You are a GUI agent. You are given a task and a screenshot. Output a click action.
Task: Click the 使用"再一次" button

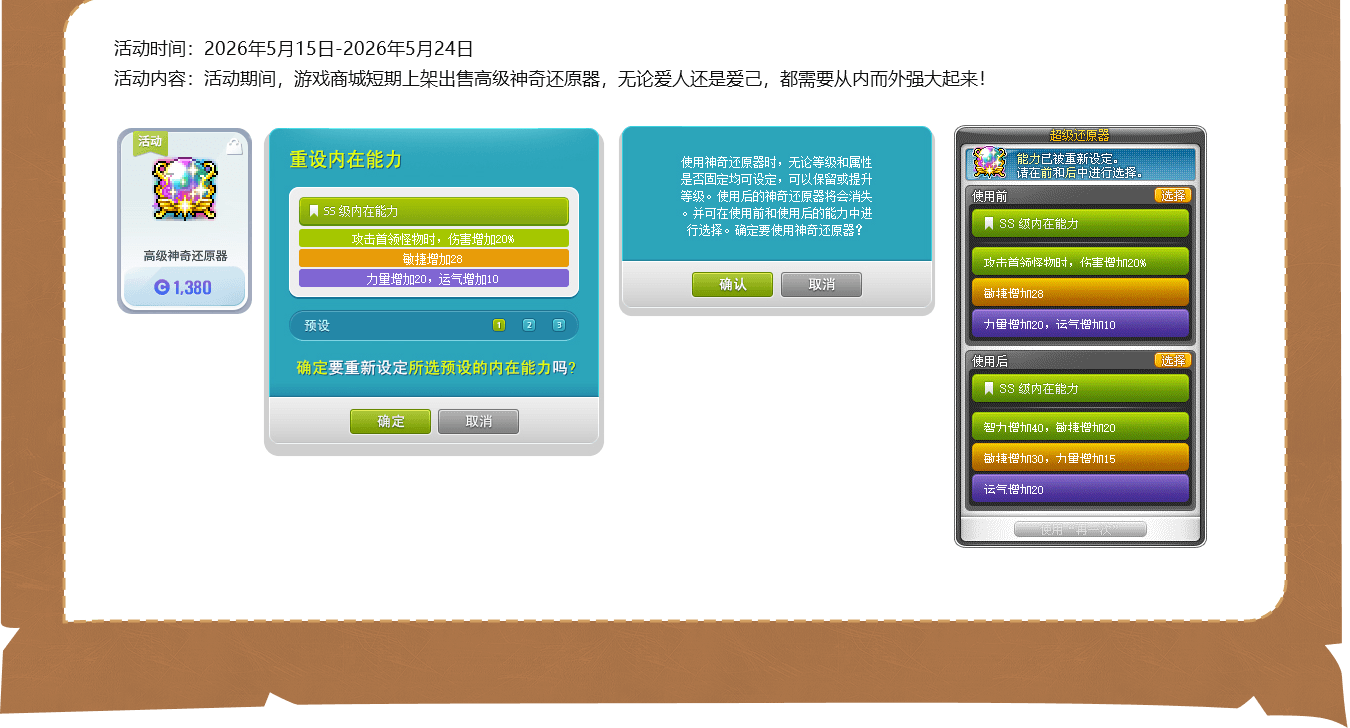(x=1080, y=529)
